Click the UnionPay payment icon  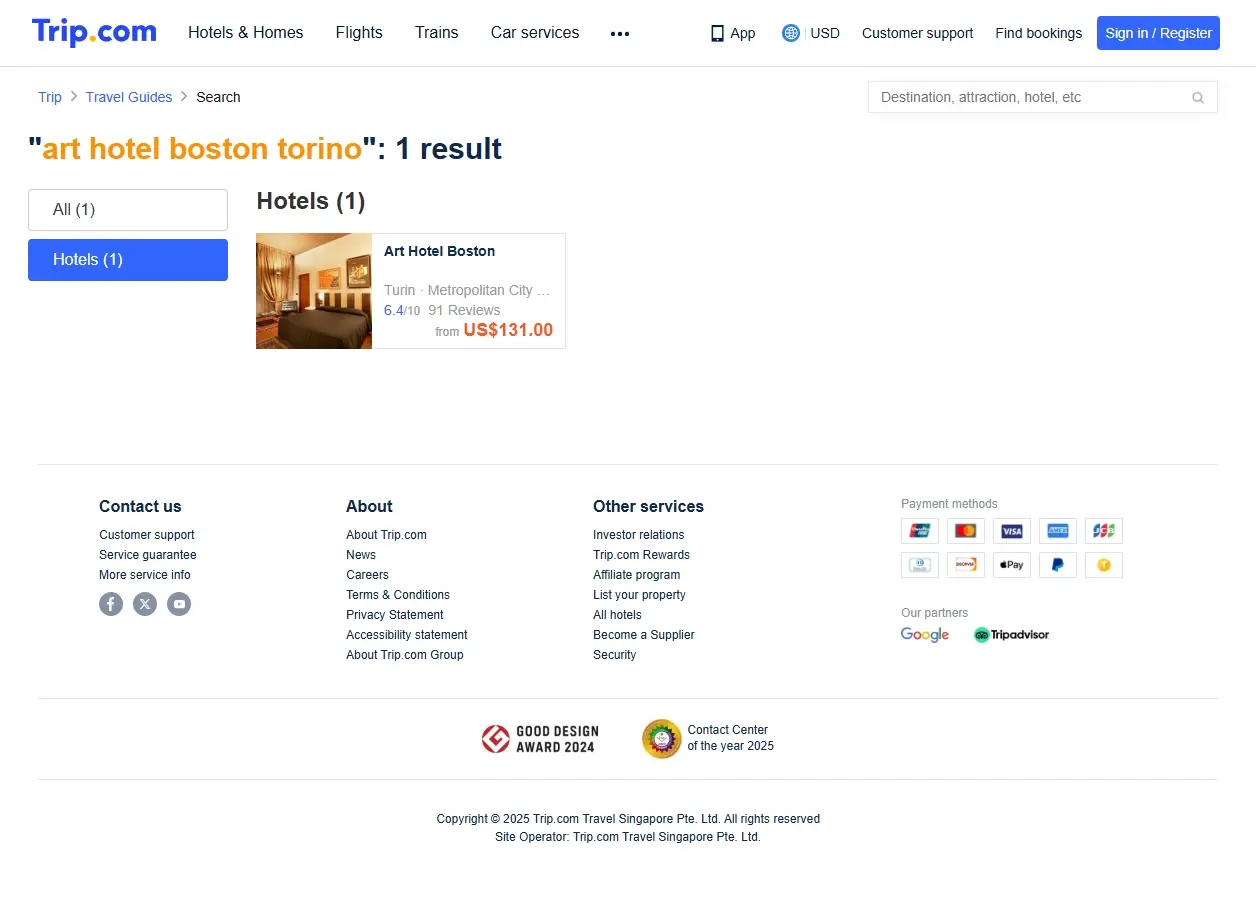pyautogui.click(x=920, y=531)
